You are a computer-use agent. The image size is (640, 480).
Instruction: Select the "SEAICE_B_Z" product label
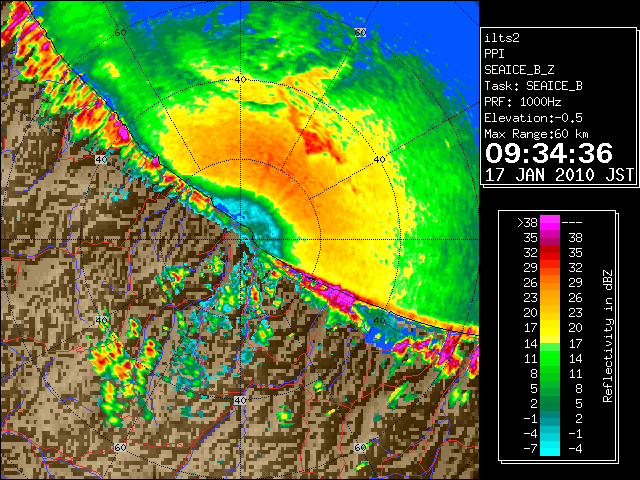tap(519, 70)
